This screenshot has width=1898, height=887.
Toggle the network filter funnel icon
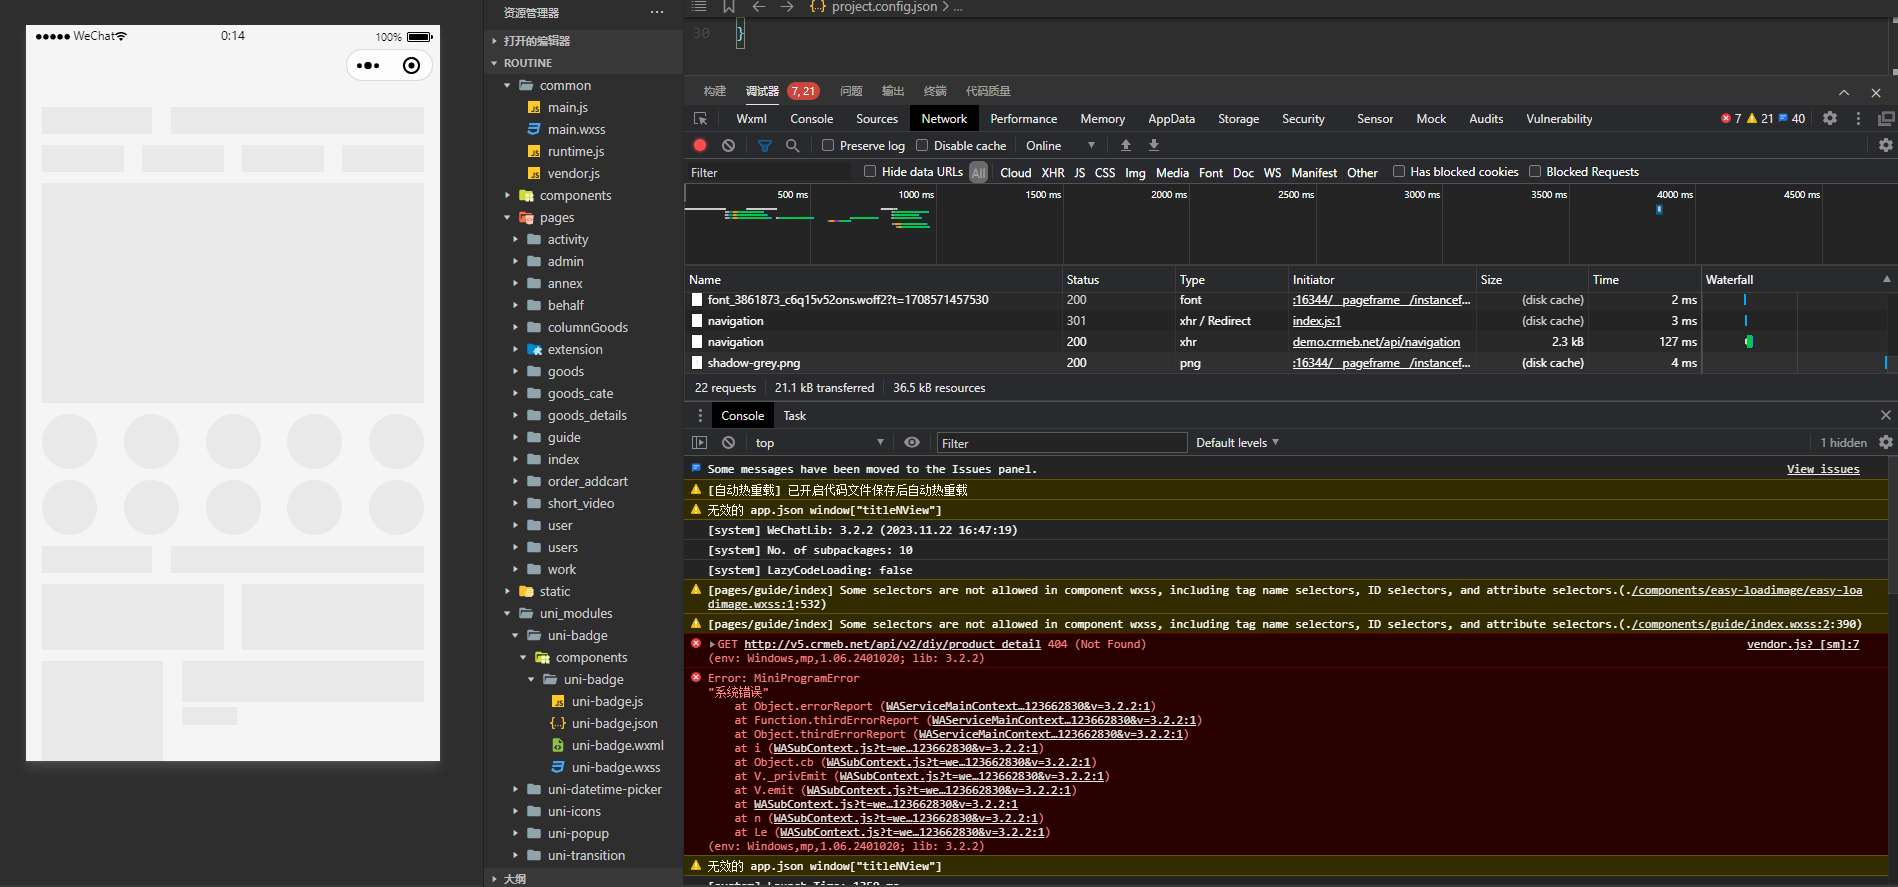pyautogui.click(x=765, y=145)
